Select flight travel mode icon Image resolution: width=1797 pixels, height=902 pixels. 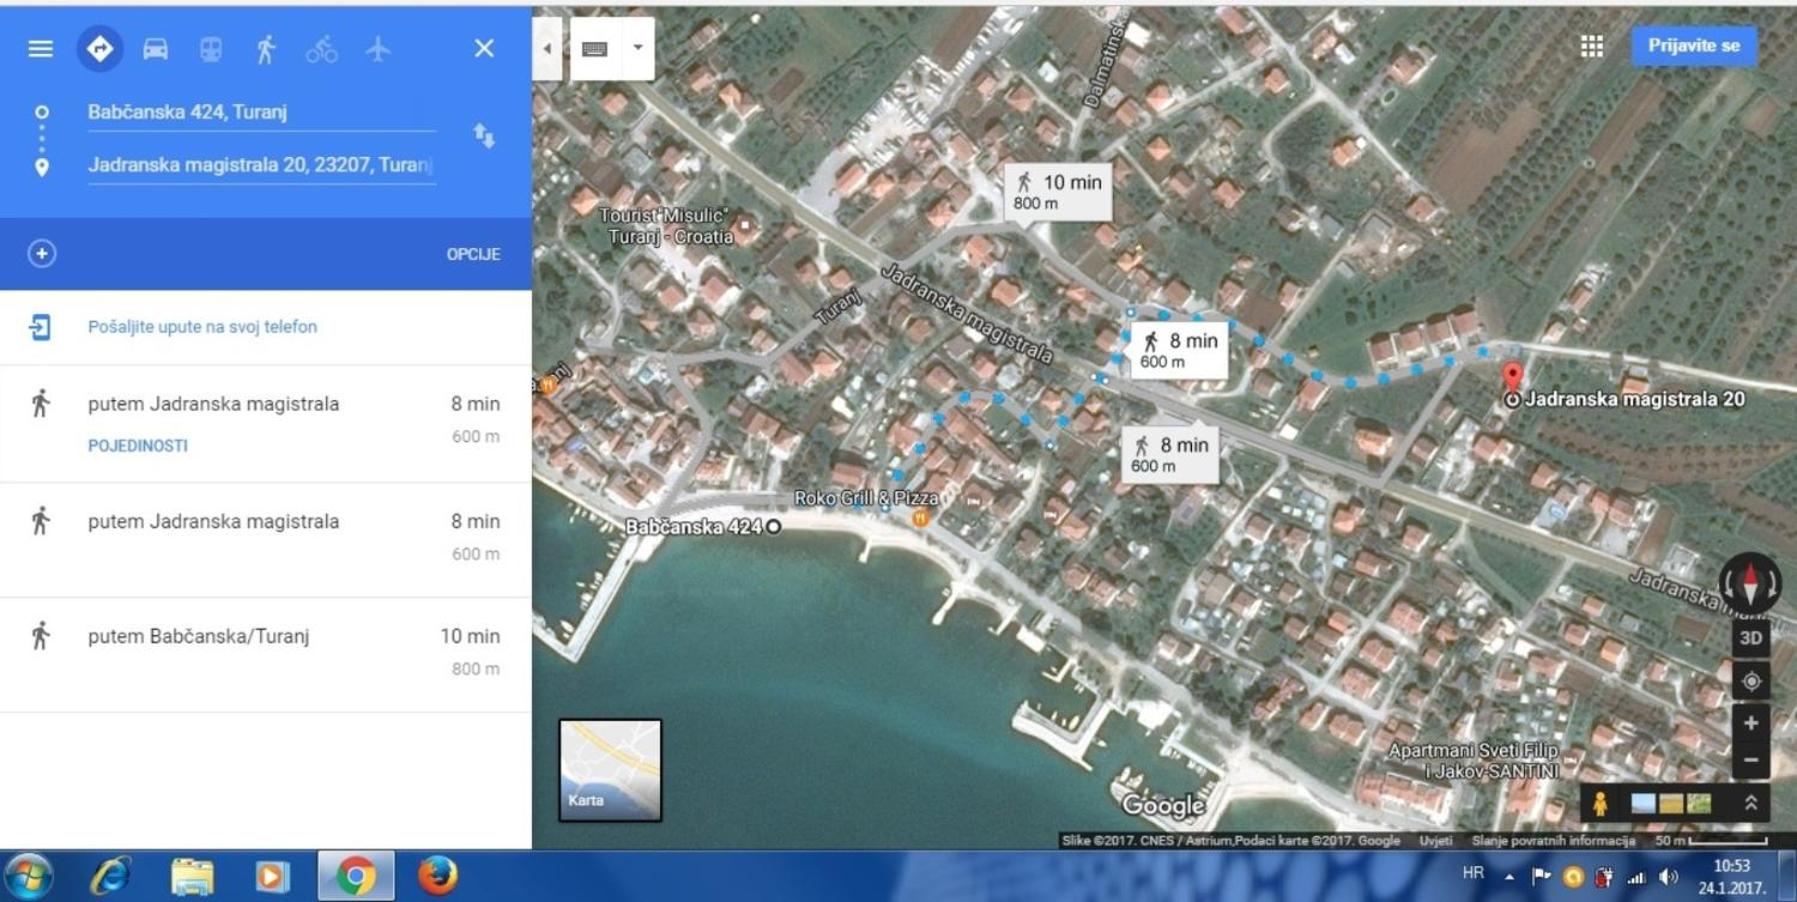point(377,48)
